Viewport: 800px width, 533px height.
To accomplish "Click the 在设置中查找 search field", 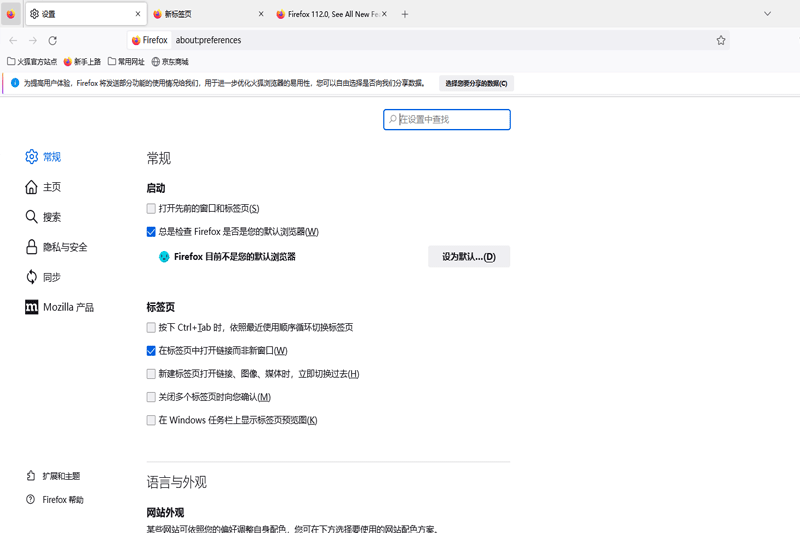I will tap(452, 120).
